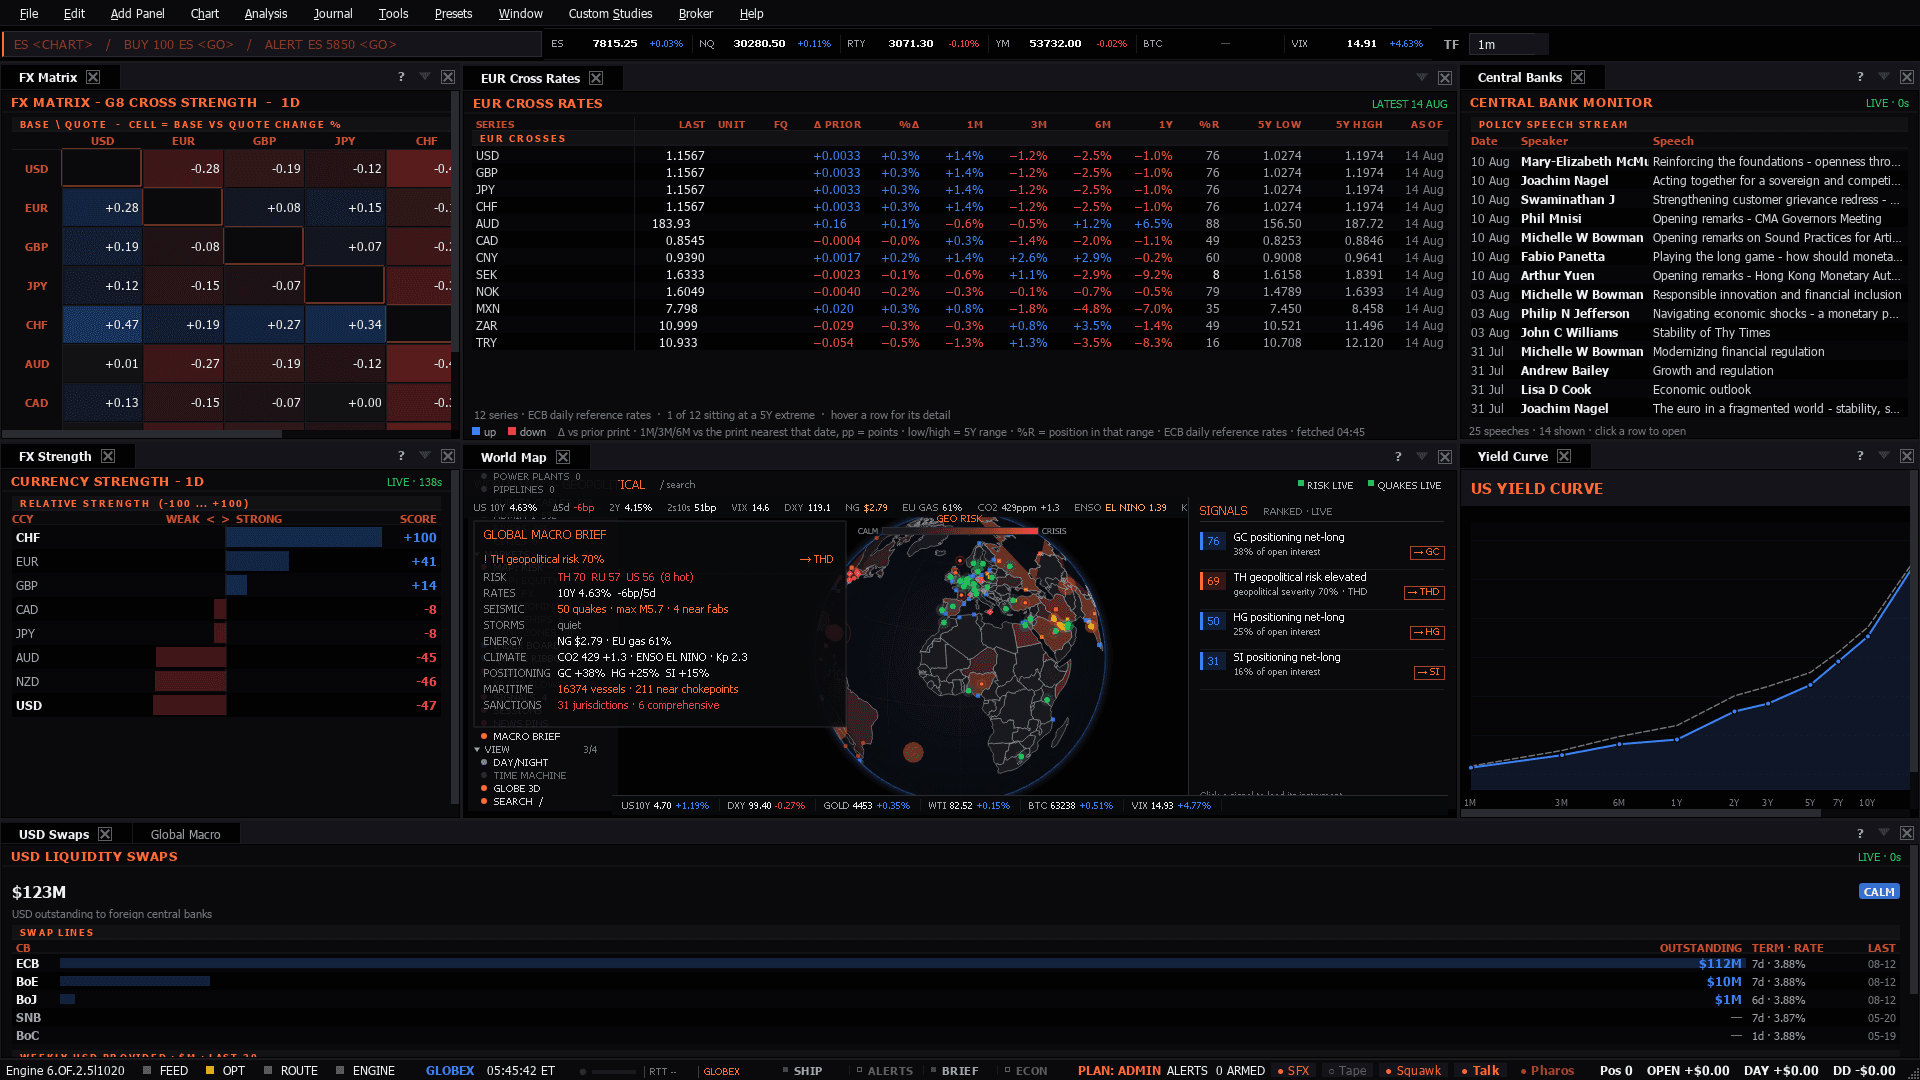Close the FX Matrix tab X icon

(x=93, y=77)
